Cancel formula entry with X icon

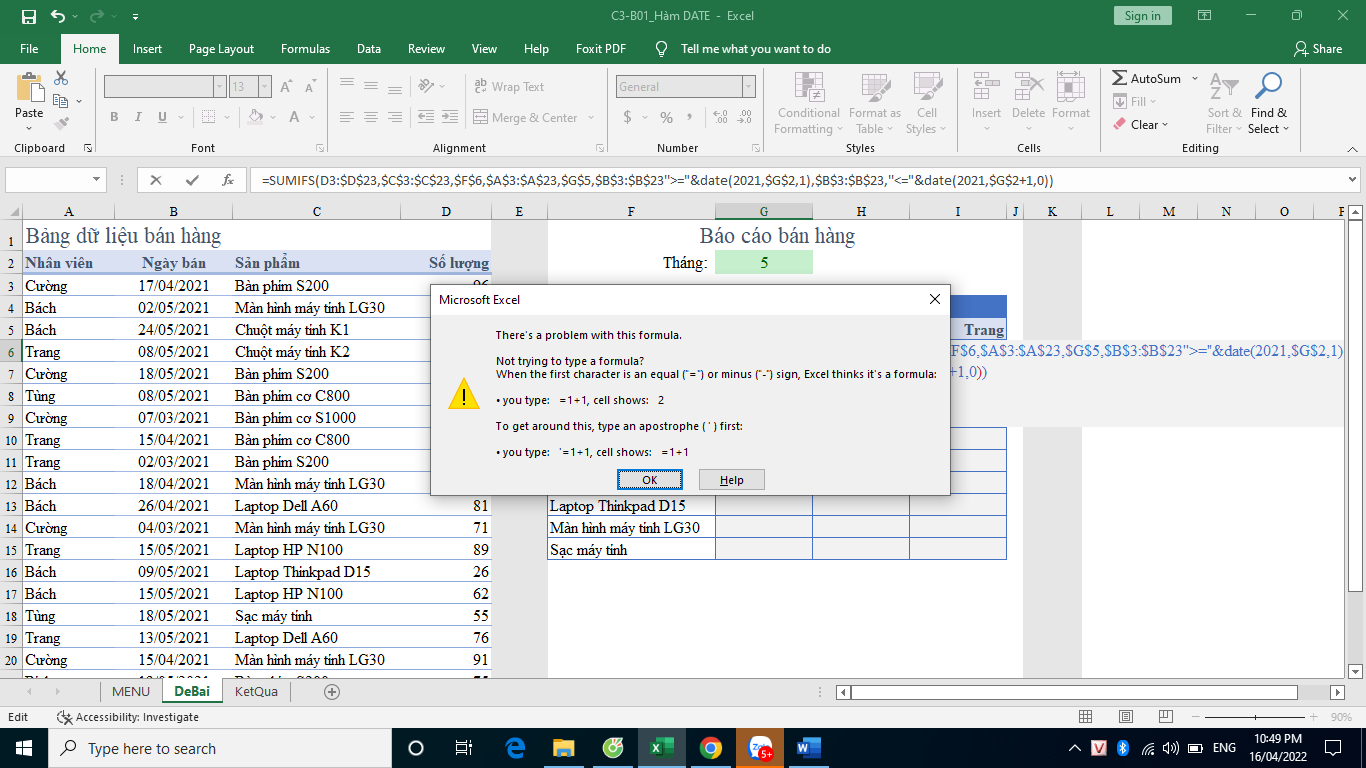(156, 180)
